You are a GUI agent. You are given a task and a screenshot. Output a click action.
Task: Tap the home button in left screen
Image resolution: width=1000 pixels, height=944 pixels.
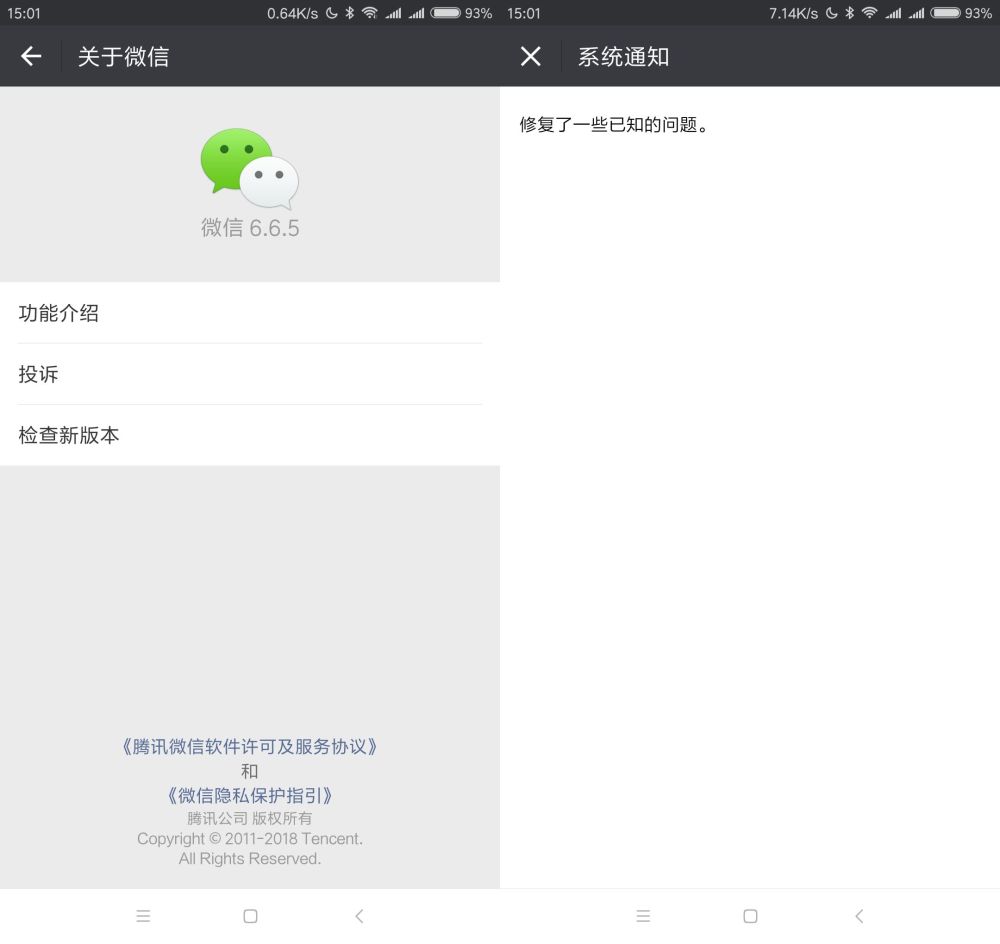coord(251,917)
